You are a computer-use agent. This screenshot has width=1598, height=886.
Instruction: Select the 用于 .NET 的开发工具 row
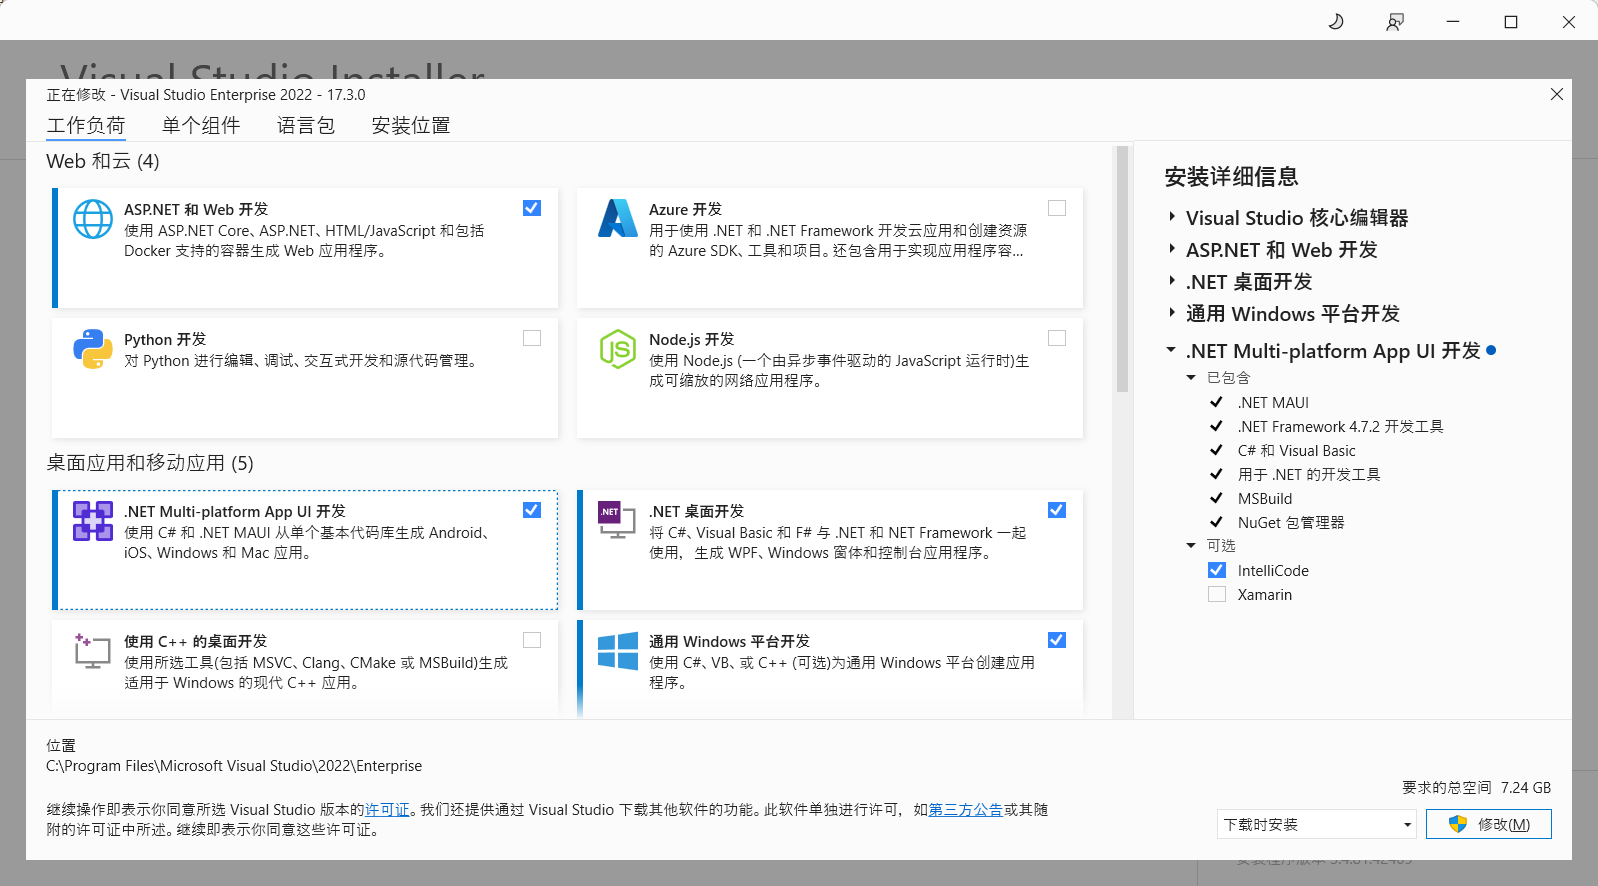pyautogui.click(x=1309, y=474)
